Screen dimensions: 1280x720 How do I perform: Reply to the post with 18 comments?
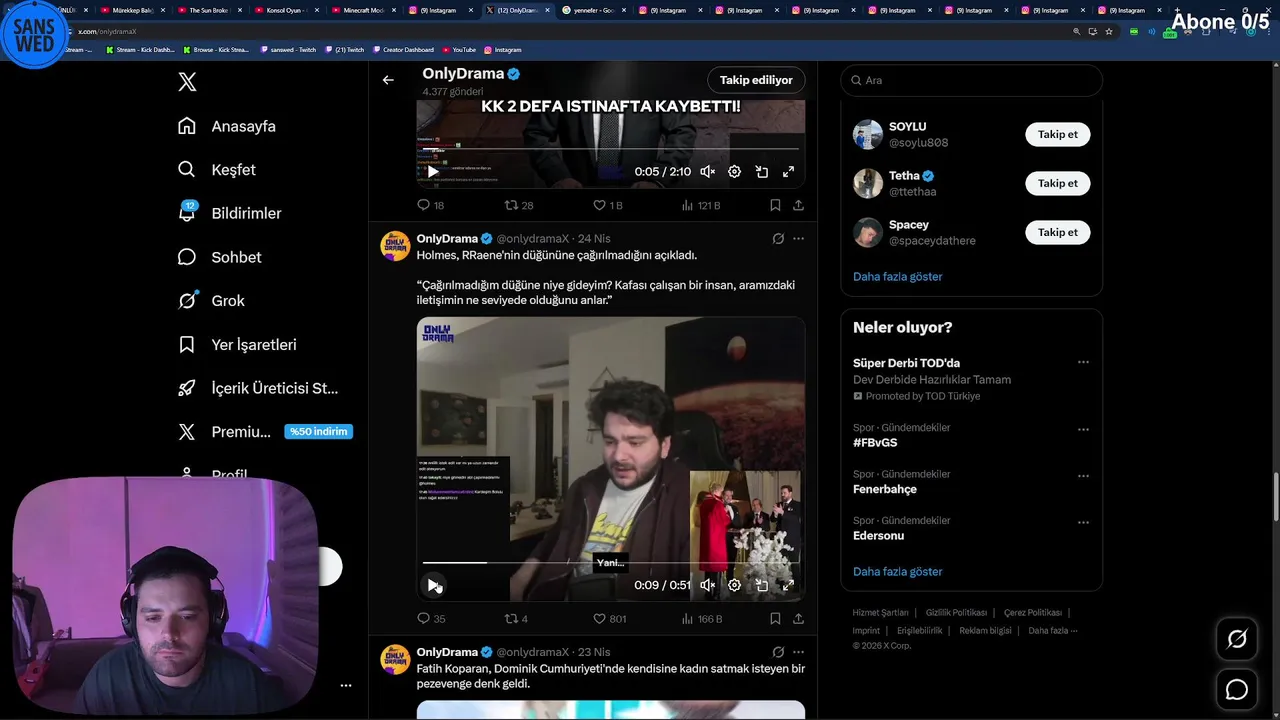(x=430, y=205)
